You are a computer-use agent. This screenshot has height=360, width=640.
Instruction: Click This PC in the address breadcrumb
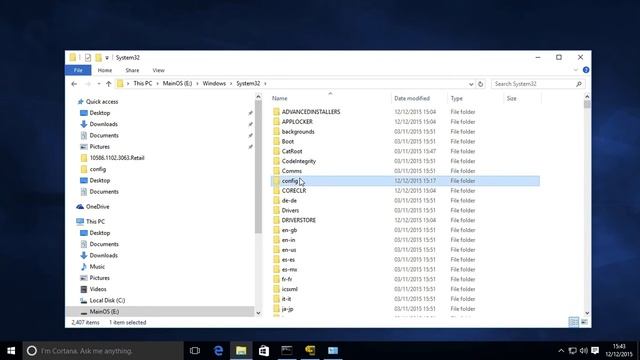[x=142, y=83]
